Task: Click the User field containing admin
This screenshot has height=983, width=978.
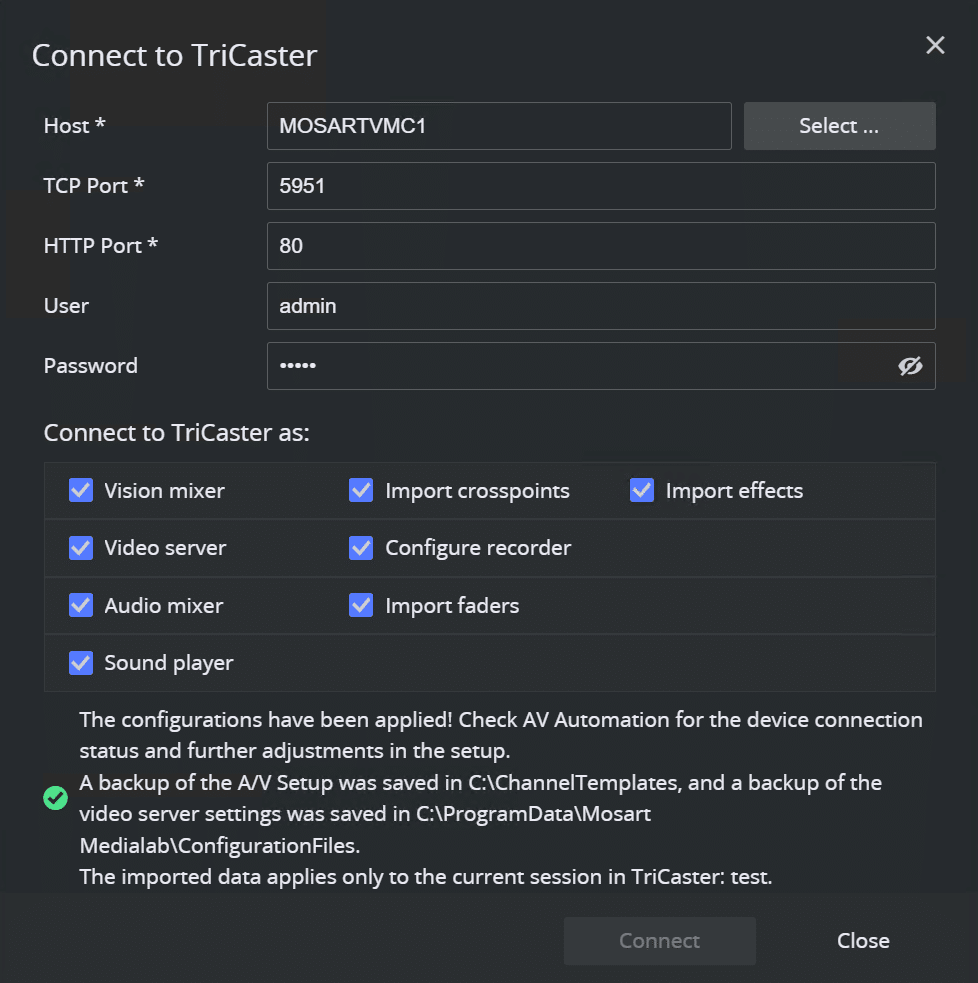Action: 600,306
